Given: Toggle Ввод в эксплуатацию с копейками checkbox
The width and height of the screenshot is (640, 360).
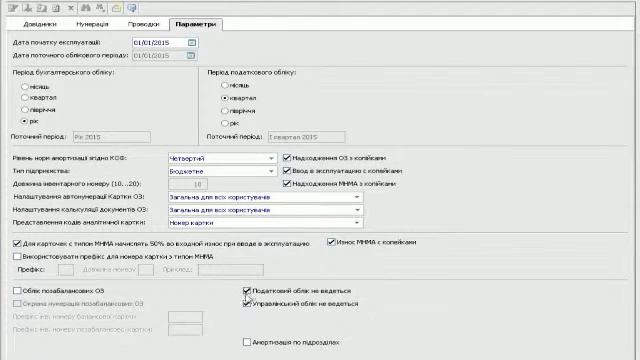Looking at the screenshot, I should pyautogui.click(x=287, y=171).
